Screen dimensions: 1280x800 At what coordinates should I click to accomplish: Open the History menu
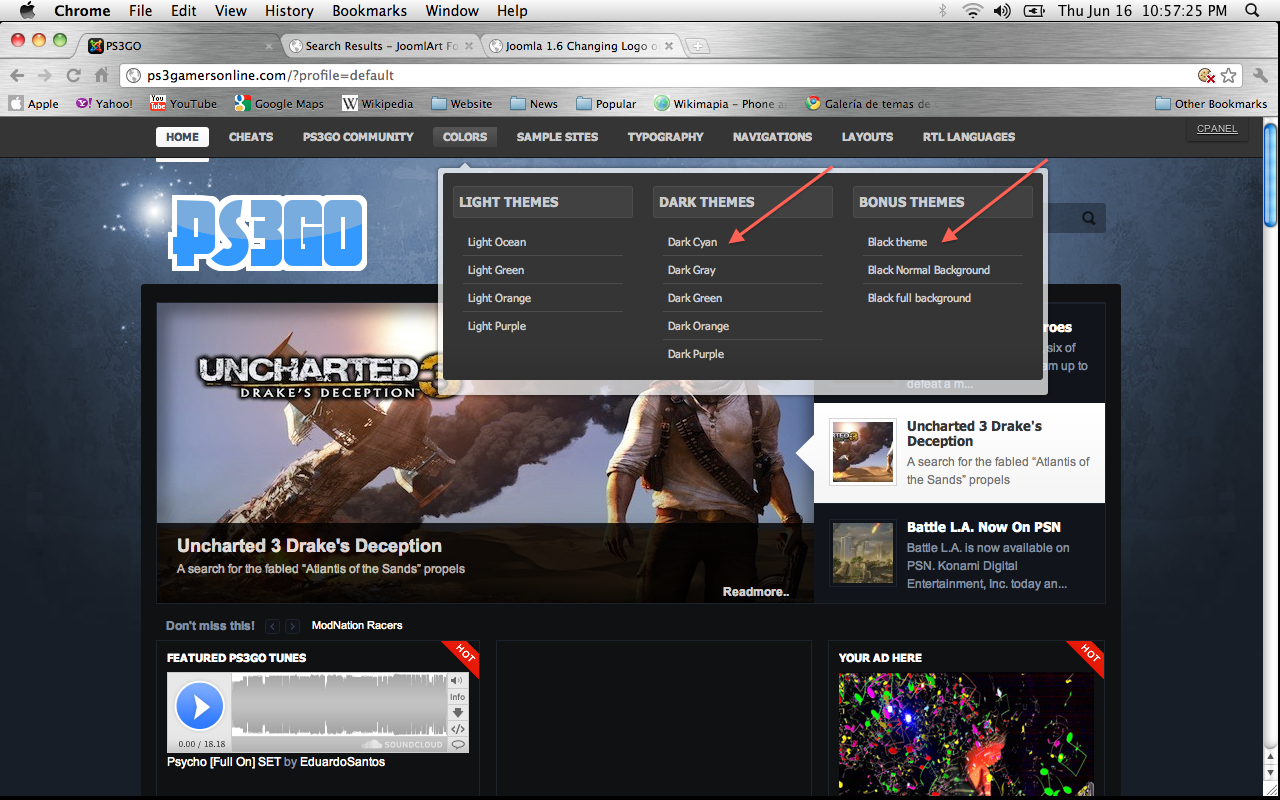[x=289, y=11]
